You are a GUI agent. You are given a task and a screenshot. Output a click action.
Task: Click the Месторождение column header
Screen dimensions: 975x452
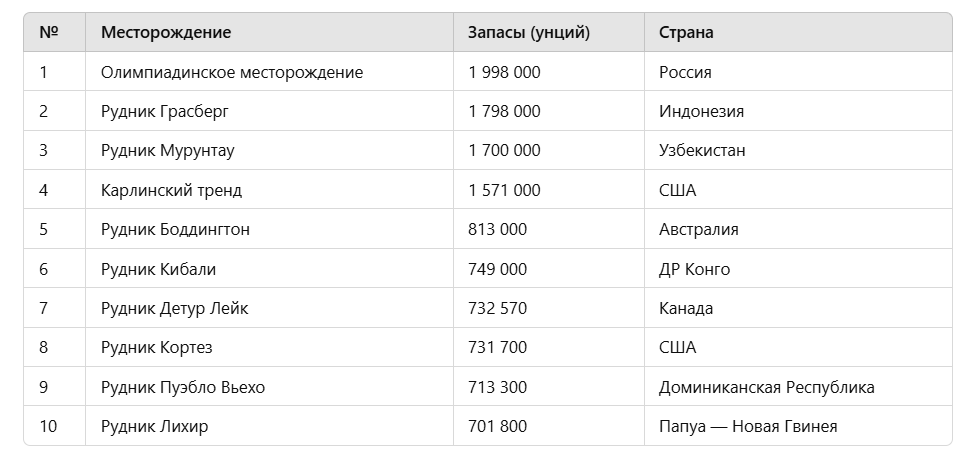(166, 32)
